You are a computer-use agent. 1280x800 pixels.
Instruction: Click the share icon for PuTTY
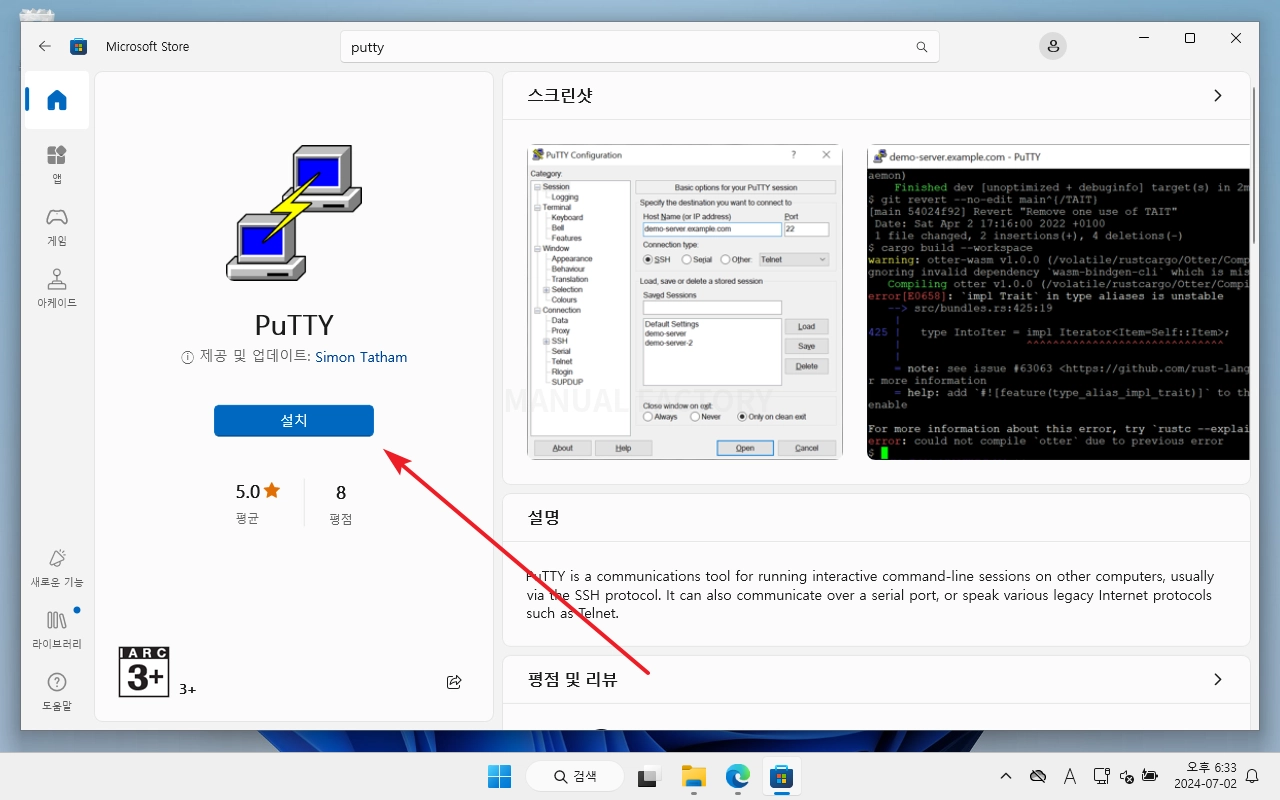coord(454,682)
